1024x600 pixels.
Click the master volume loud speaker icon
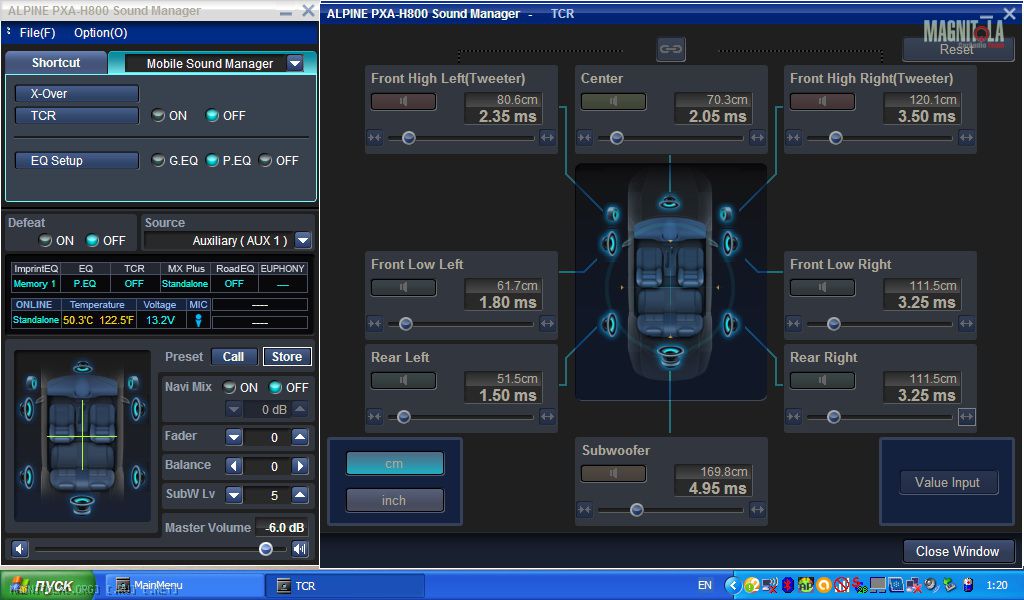click(x=300, y=549)
